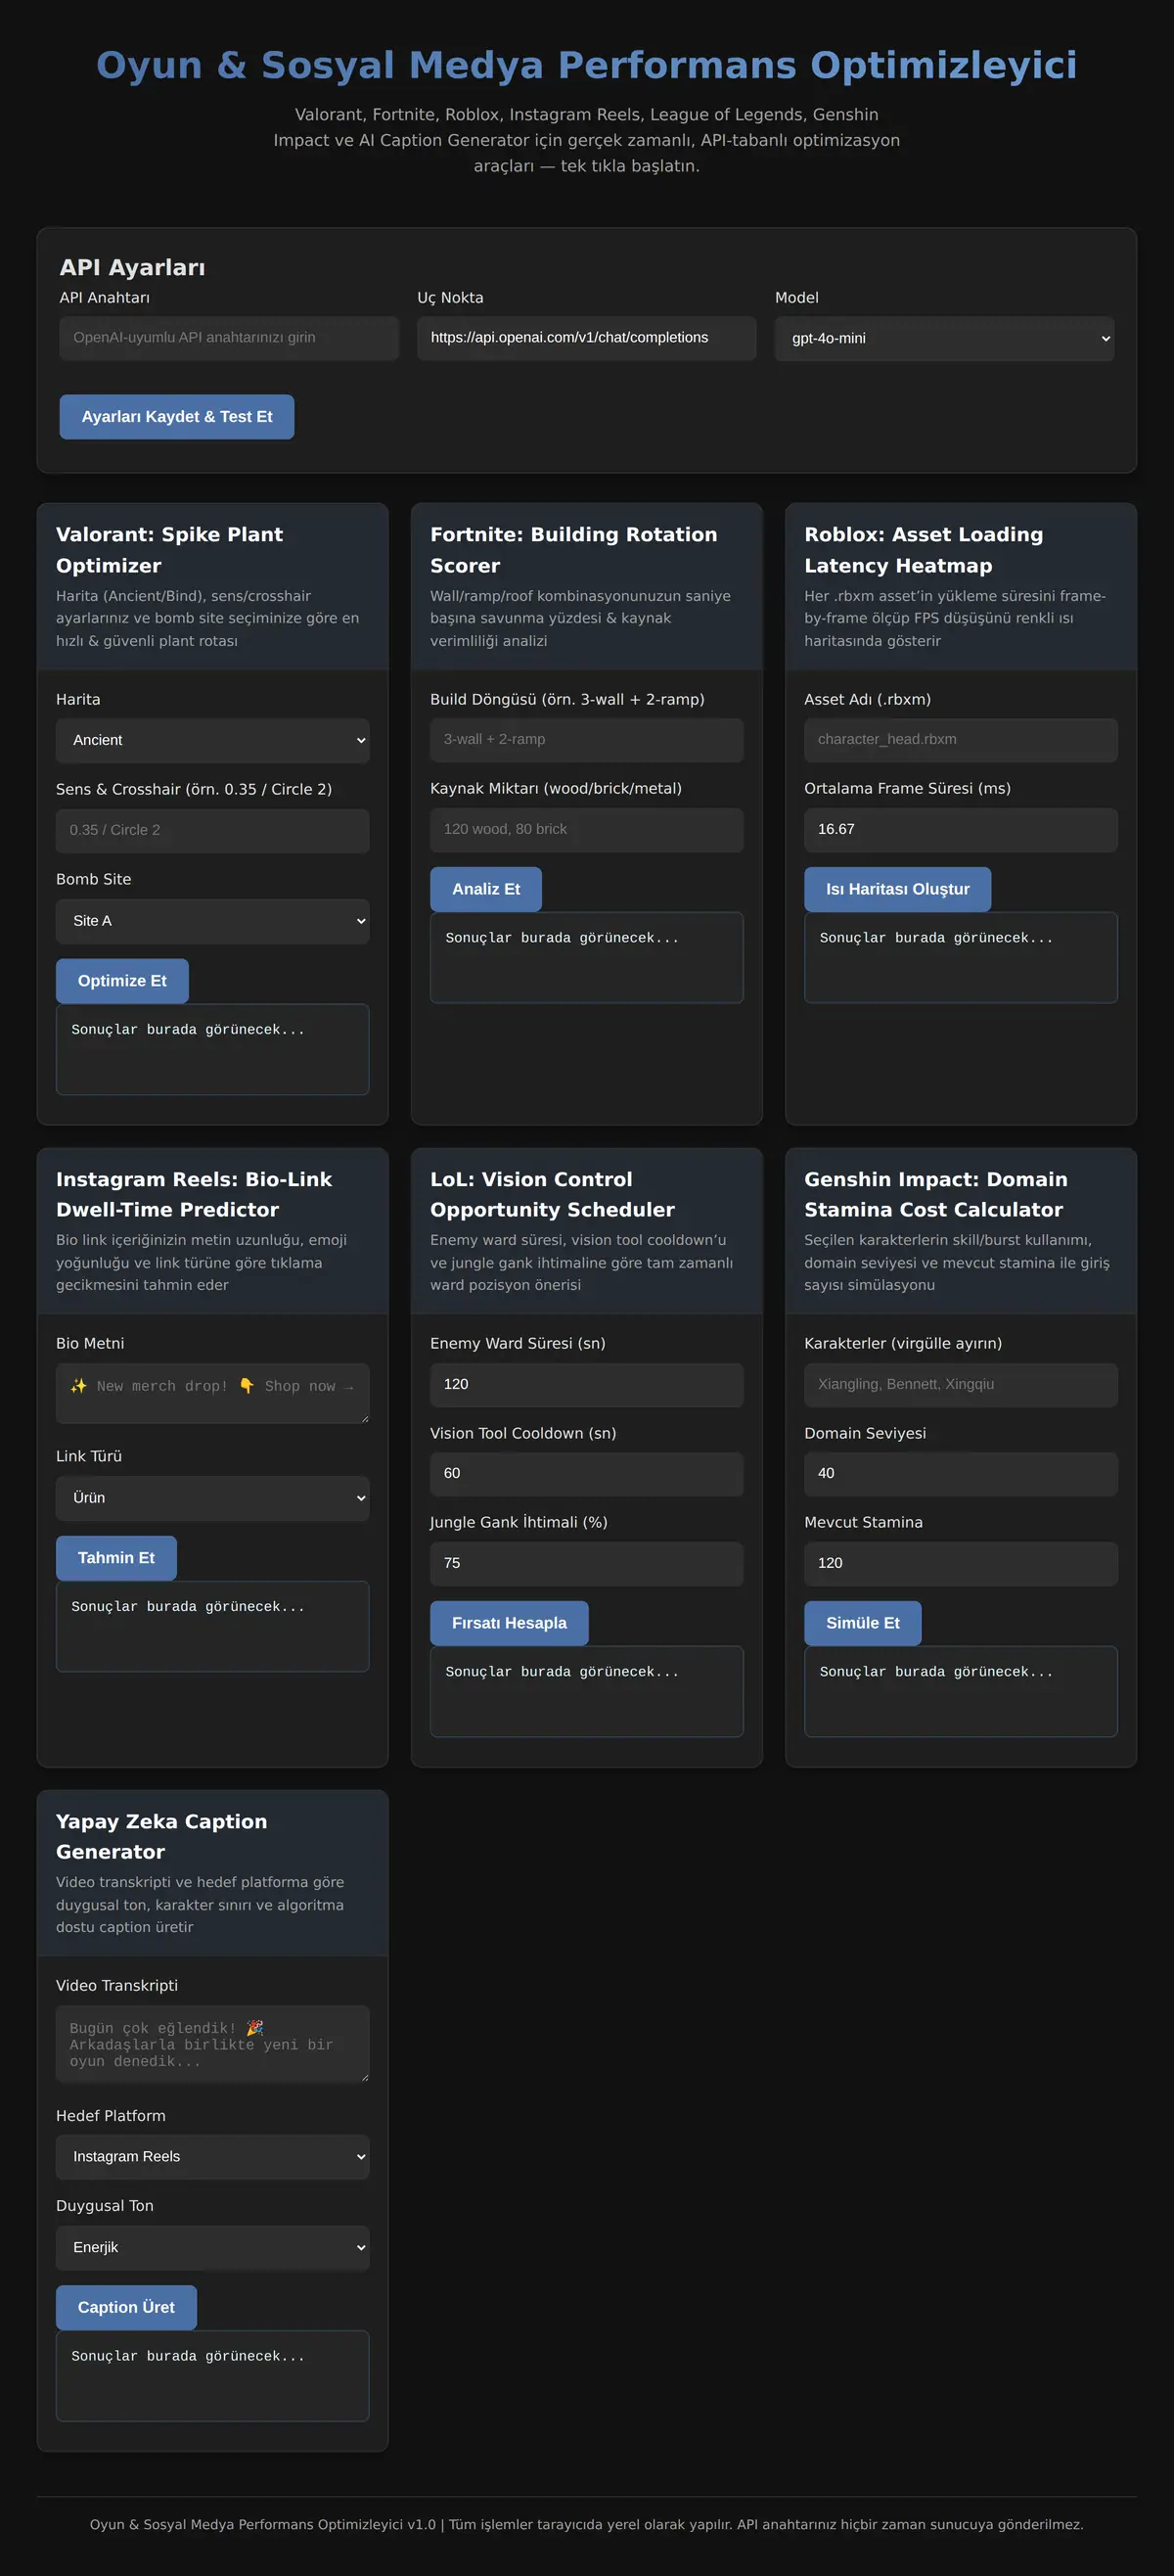Click the Optimize Et button

[122, 981]
